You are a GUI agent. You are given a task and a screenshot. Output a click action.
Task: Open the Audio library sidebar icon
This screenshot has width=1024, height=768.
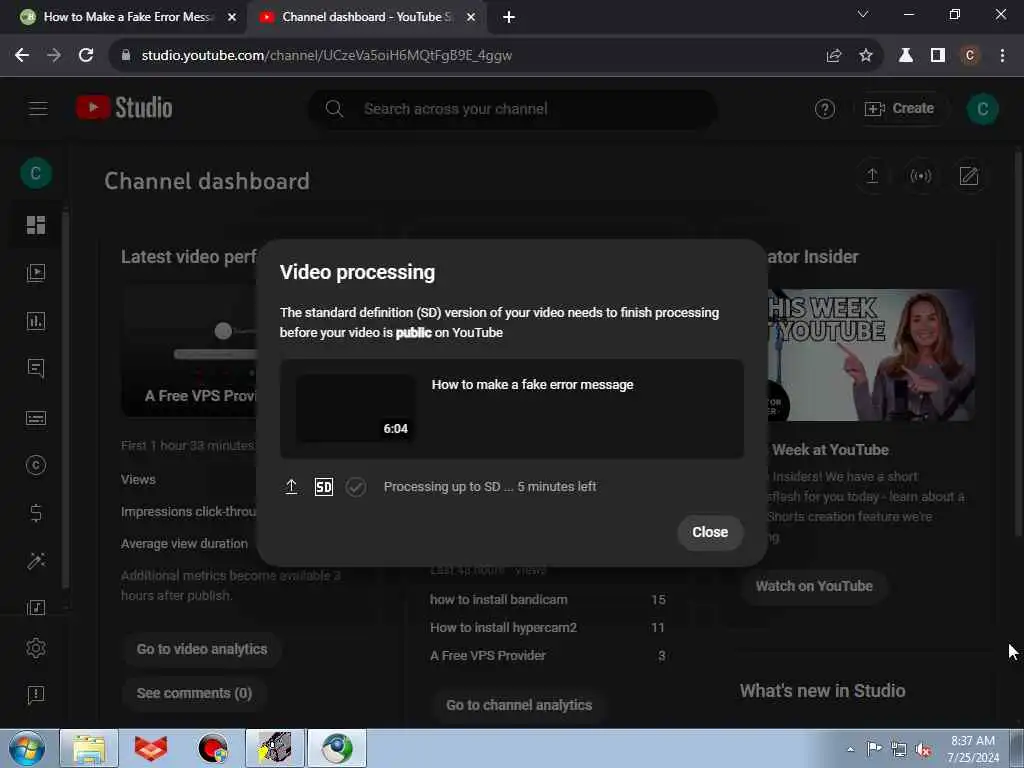click(36, 607)
